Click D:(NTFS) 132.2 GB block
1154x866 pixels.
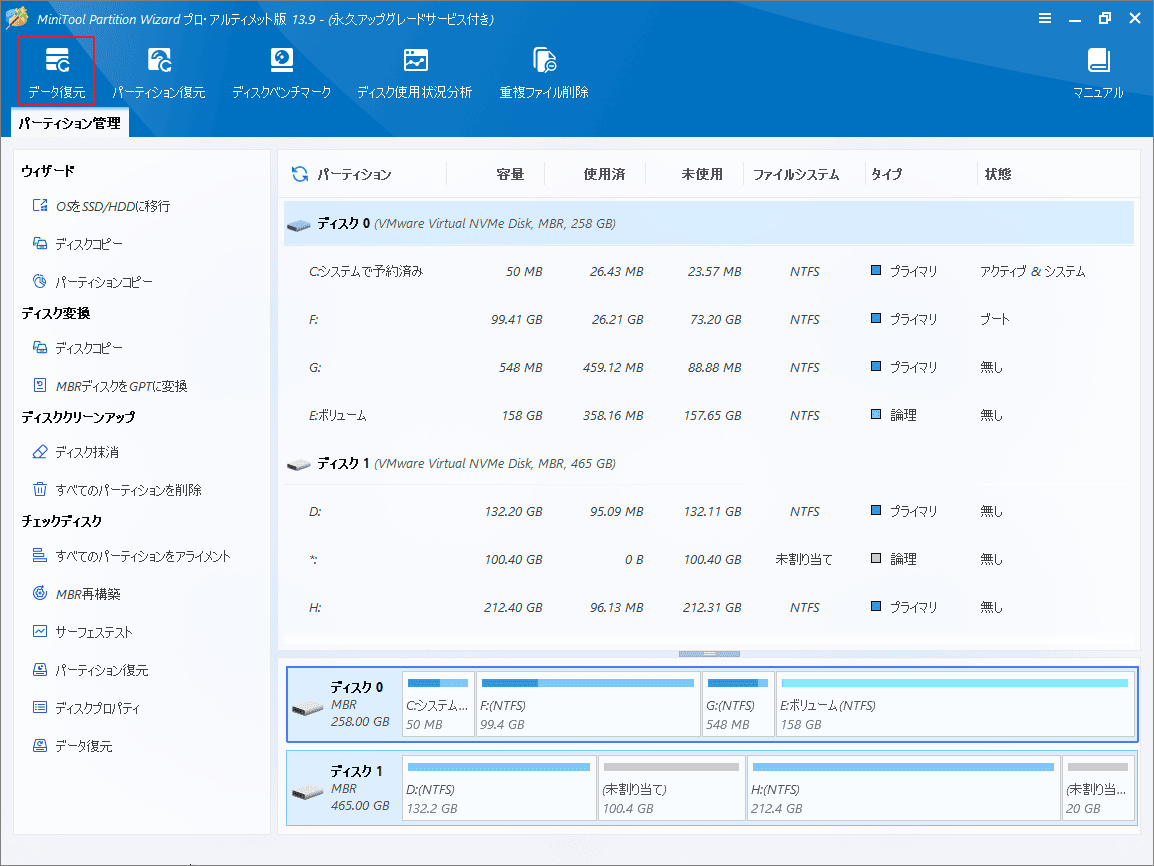499,788
